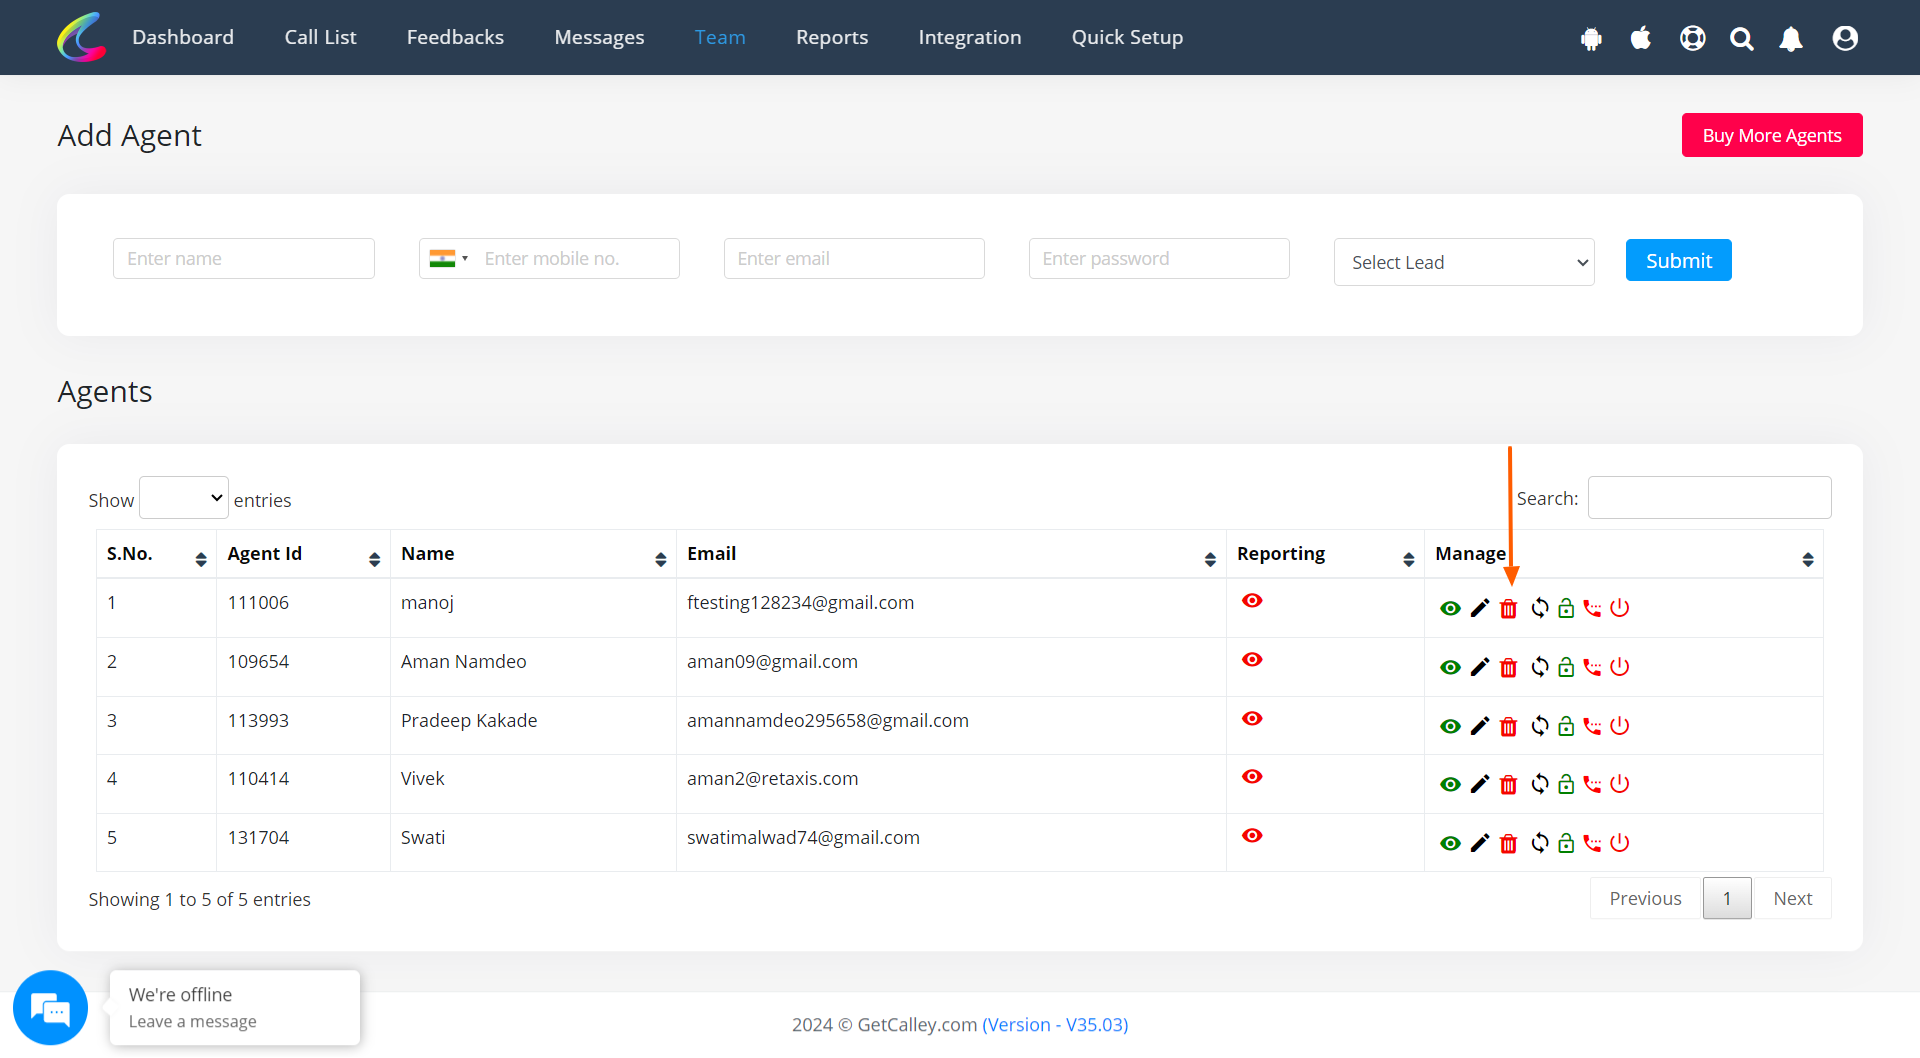This screenshot has width=1920, height=1058.
Task: Open the Show entries count dropdown
Action: click(184, 498)
